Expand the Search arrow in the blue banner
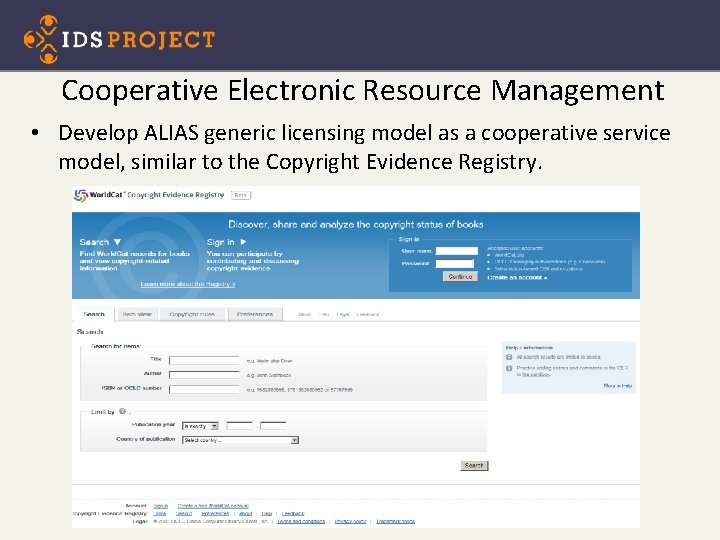Viewport: 720px width, 540px height. pyautogui.click(x=117, y=242)
